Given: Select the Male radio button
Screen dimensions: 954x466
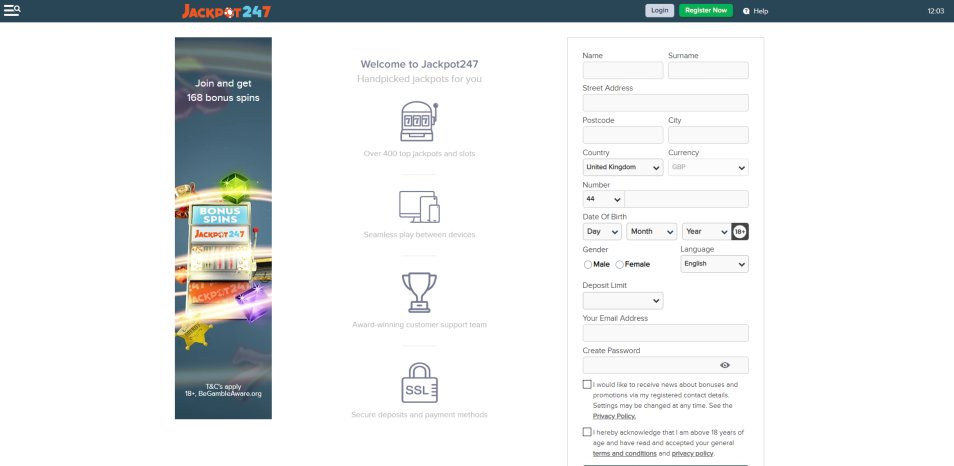Looking at the screenshot, I should pos(588,265).
